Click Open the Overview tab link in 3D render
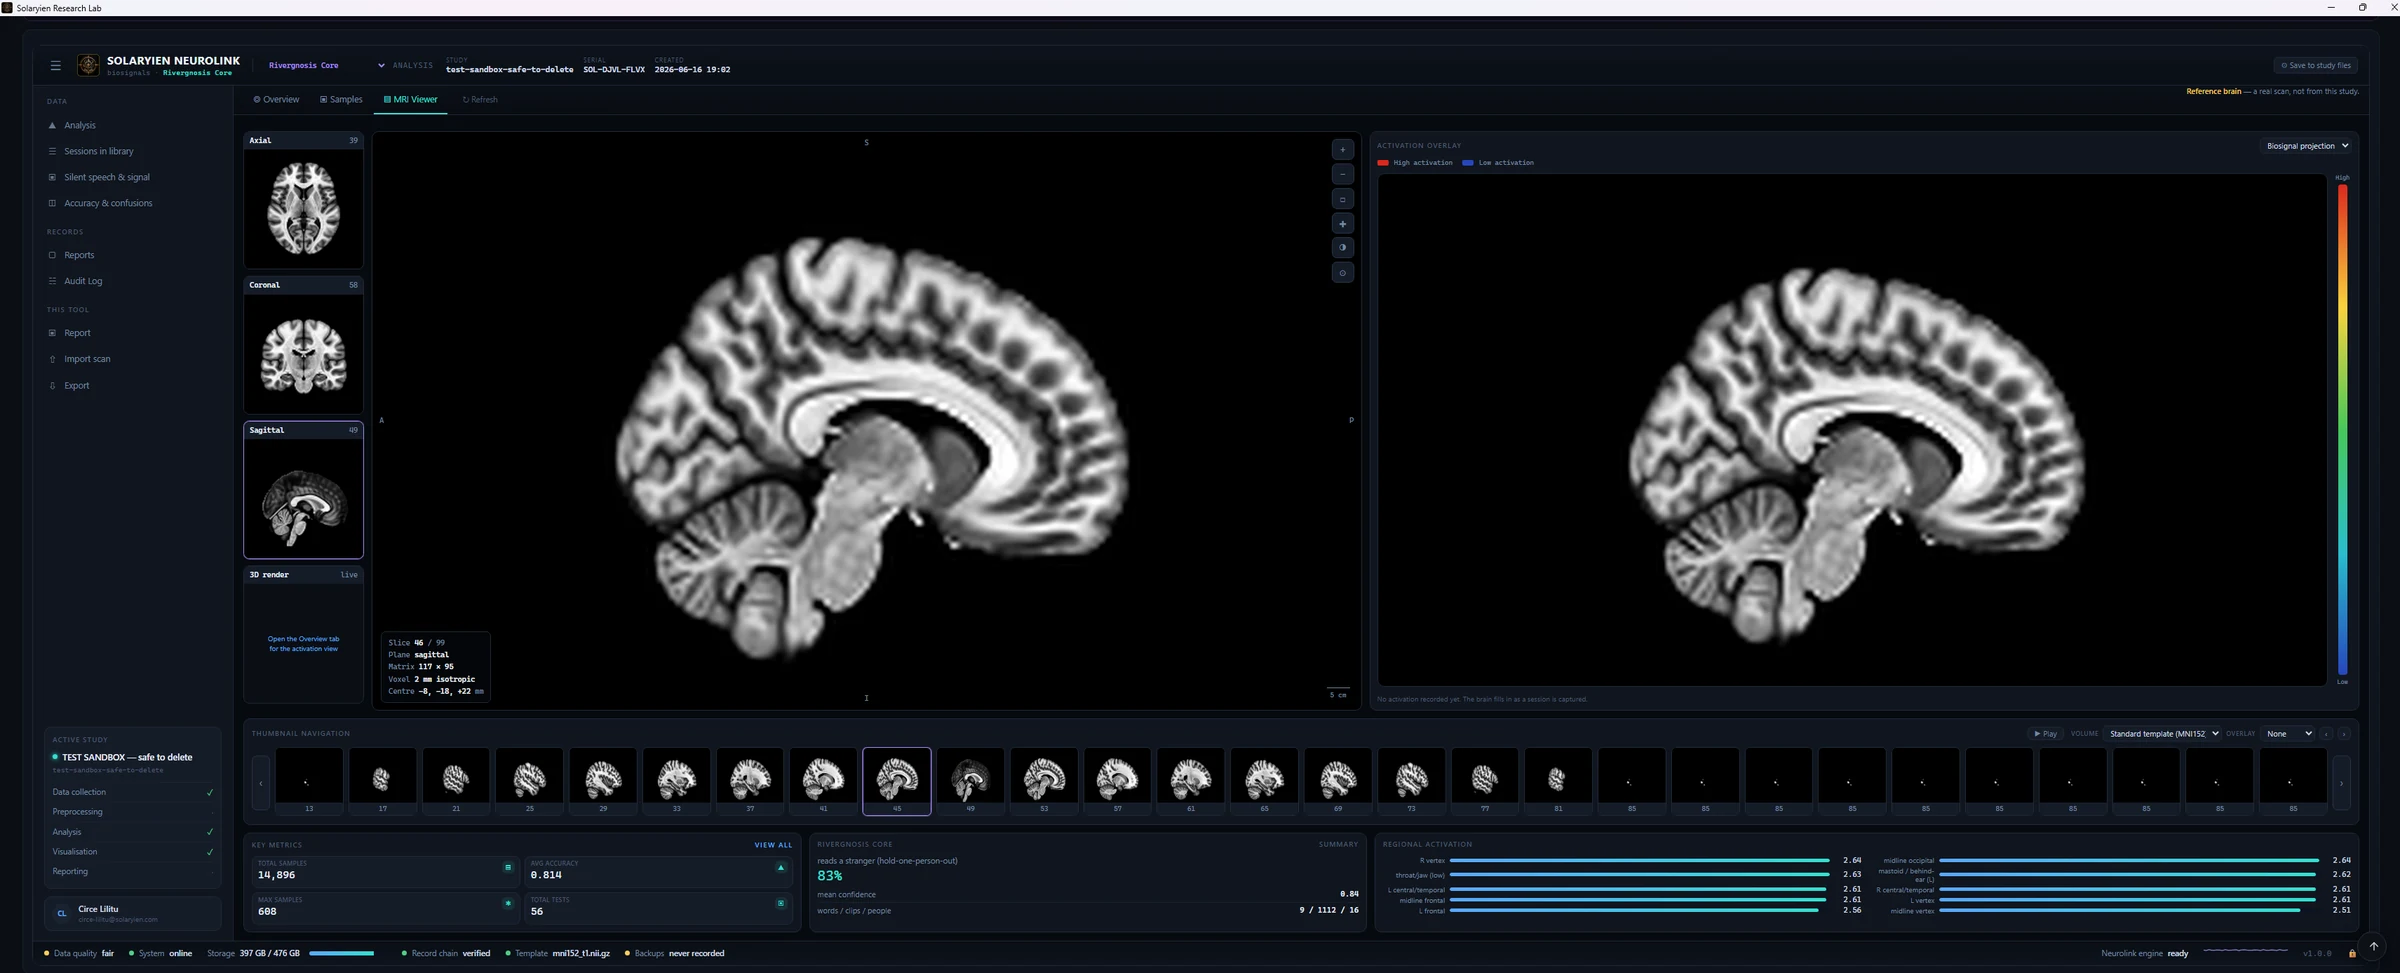2400x973 pixels. 303,644
